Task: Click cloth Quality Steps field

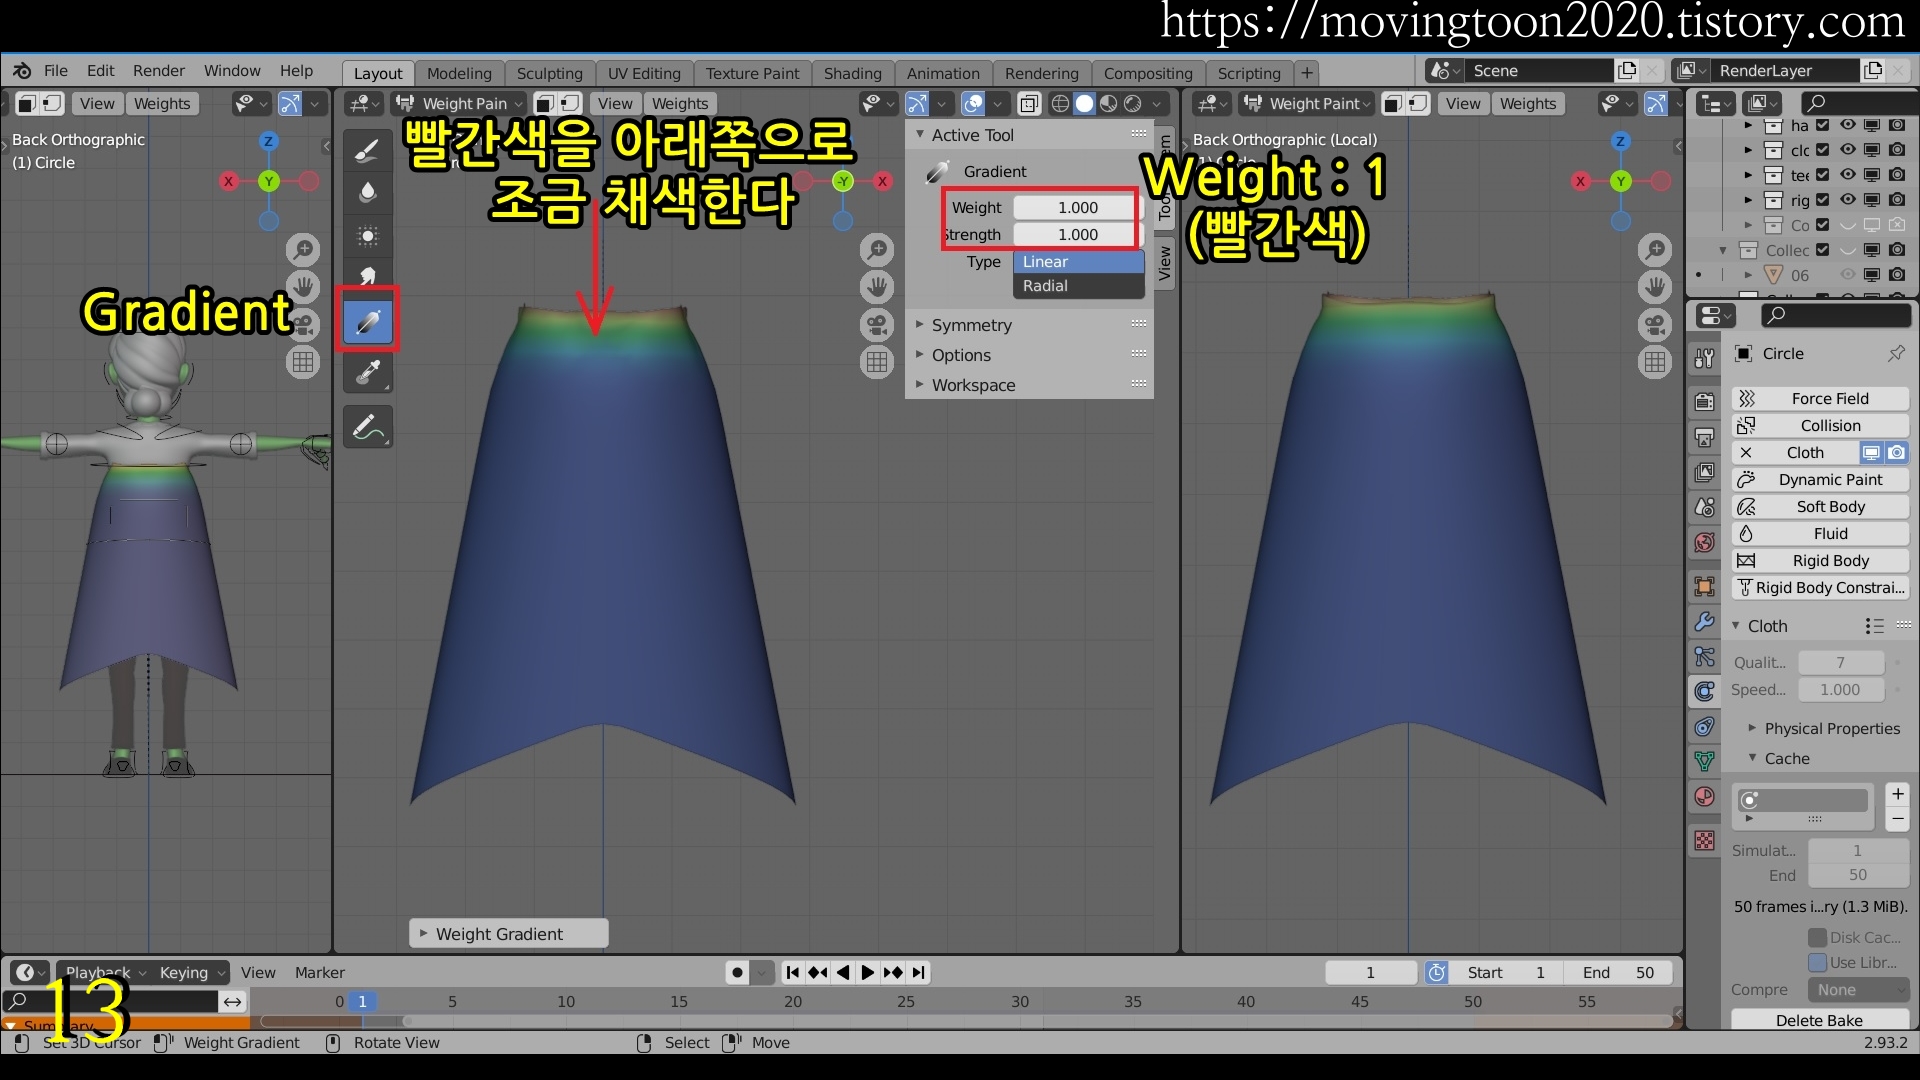Action: coord(1840,663)
